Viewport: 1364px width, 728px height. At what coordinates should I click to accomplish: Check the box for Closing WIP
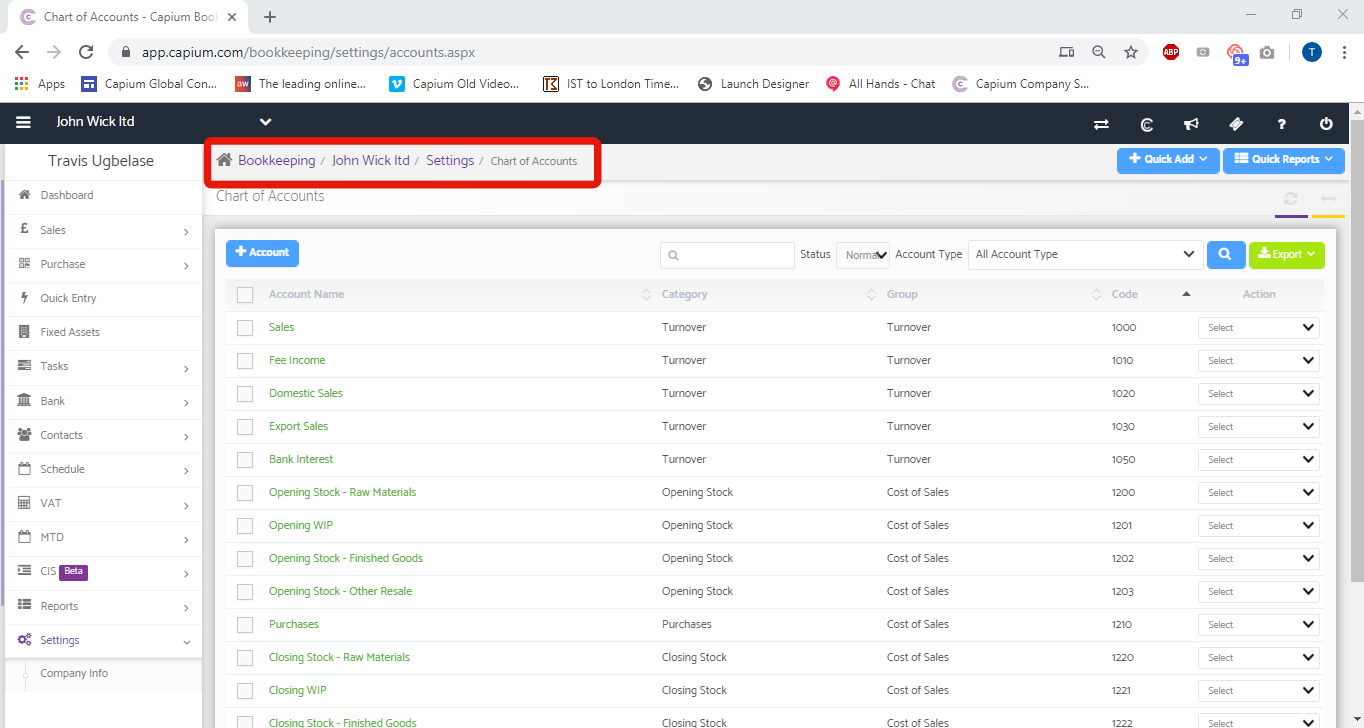point(245,691)
